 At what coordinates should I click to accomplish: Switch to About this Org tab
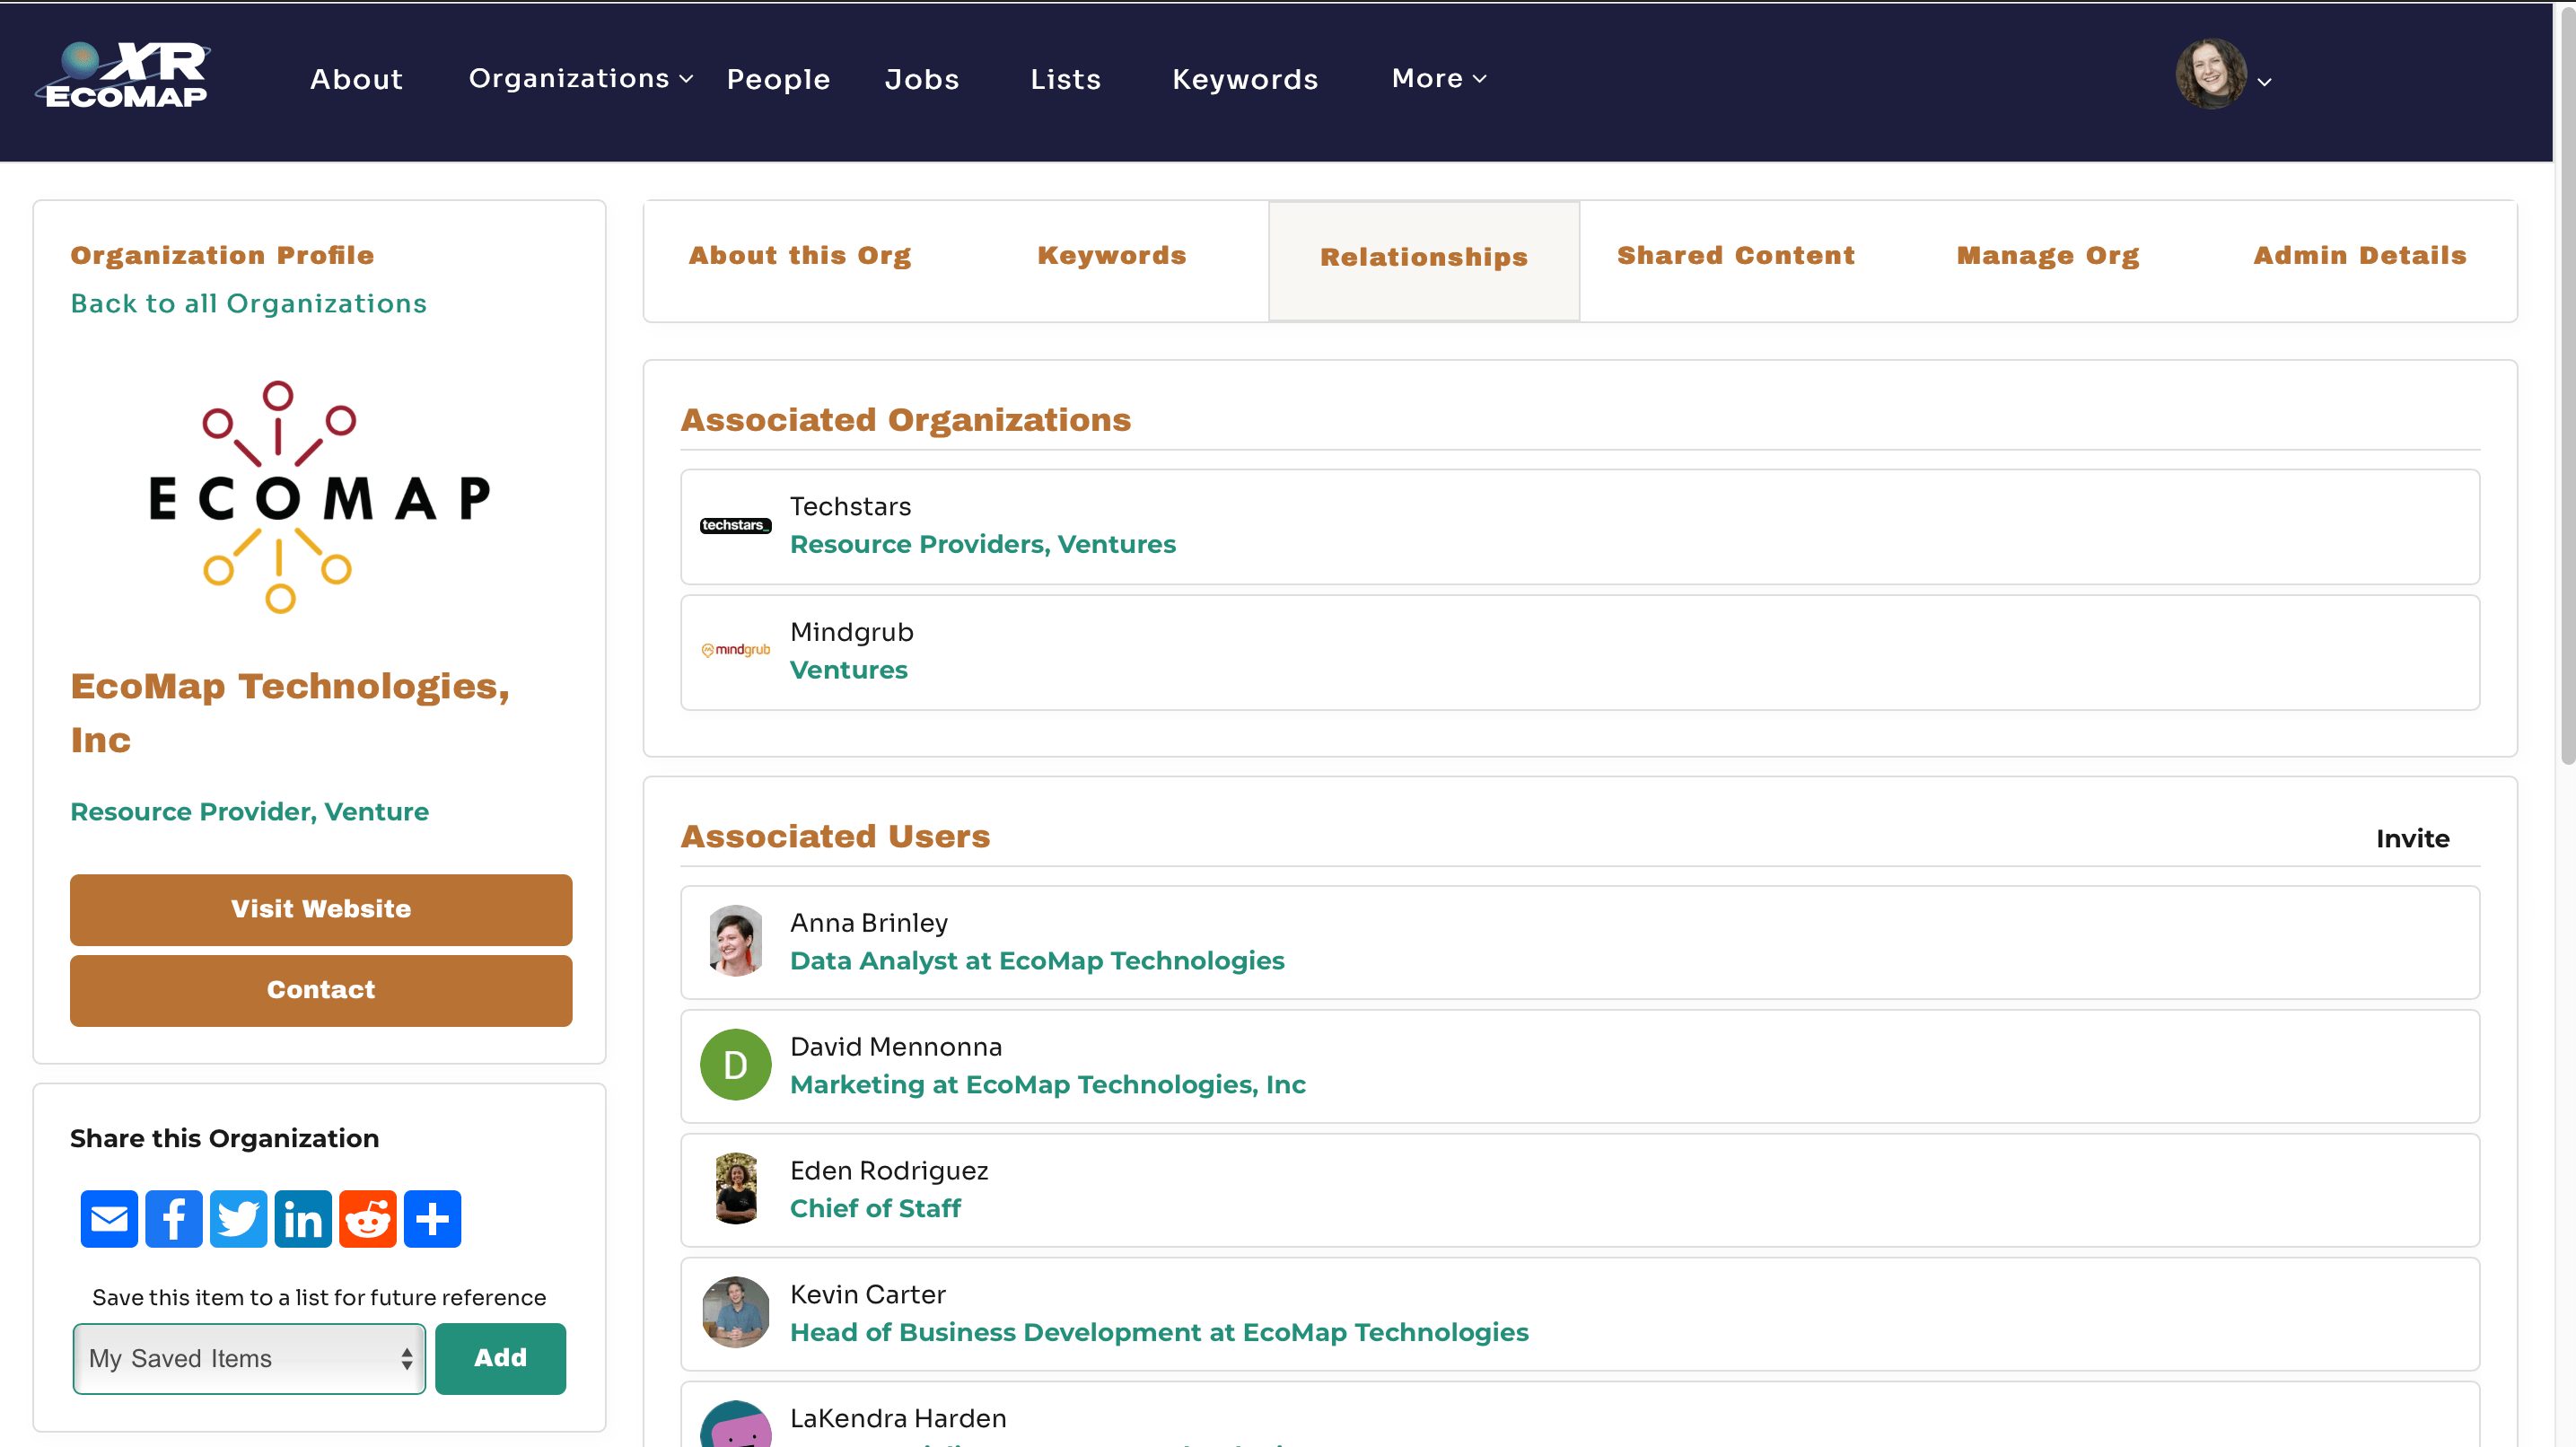coord(800,256)
